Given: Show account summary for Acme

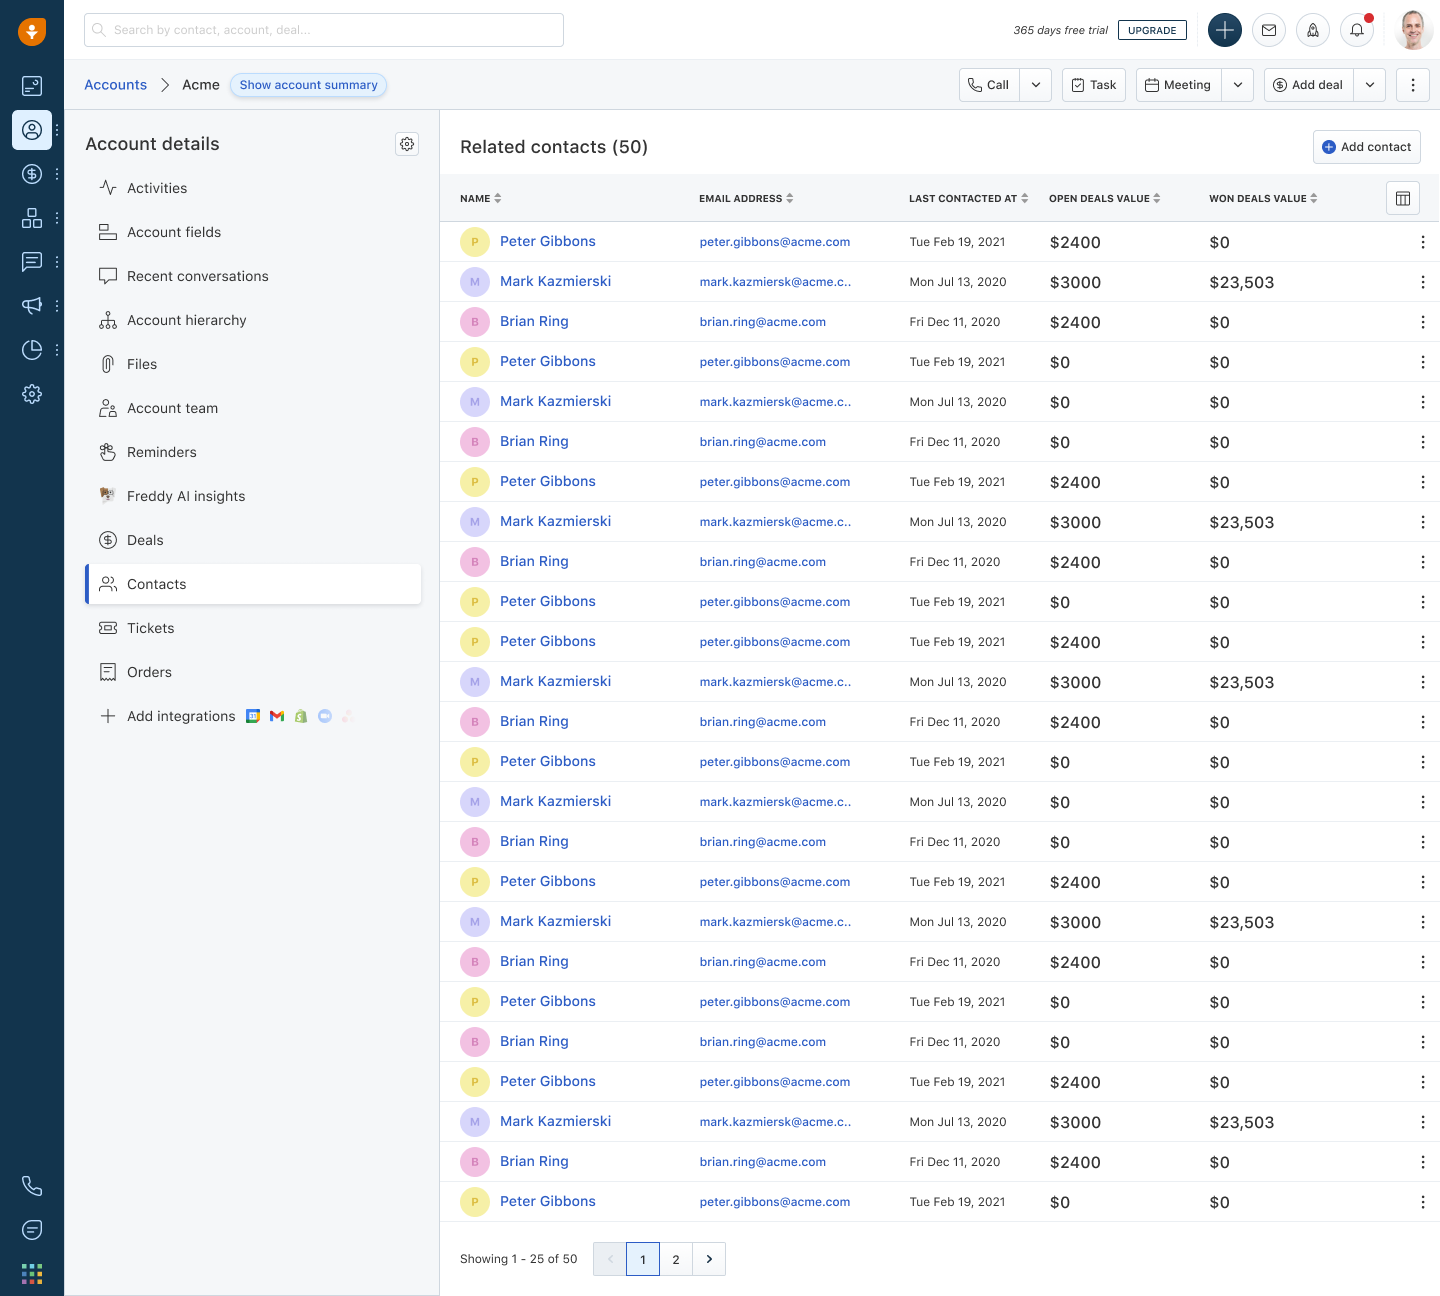Looking at the screenshot, I should pyautogui.click(x=308, y=85).
